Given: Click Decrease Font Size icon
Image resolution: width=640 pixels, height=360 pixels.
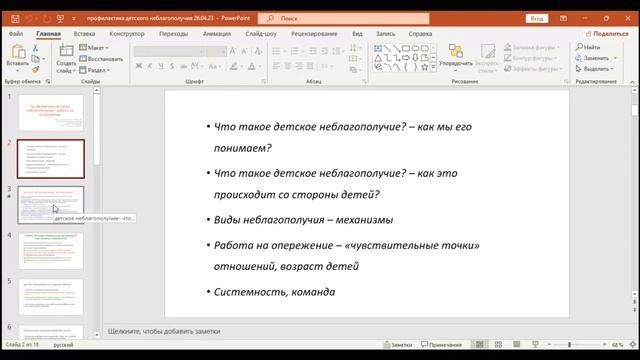Looking at the screenshot, I should (244, 51).
